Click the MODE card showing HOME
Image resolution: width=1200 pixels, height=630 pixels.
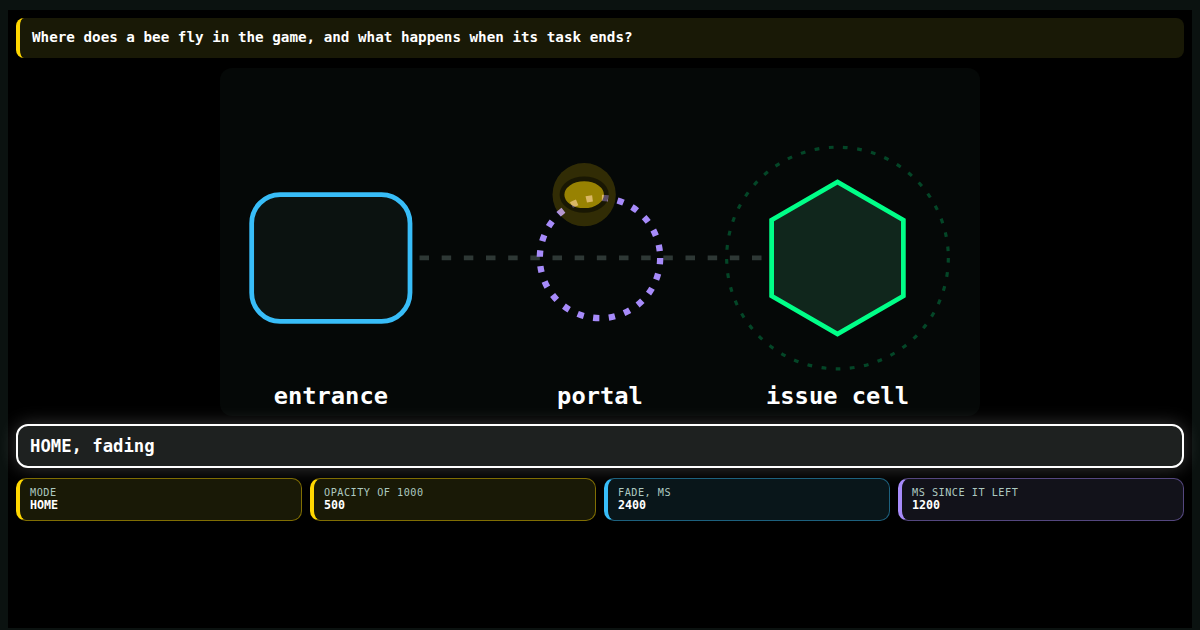pyautogui.click(x=159, y=499)
